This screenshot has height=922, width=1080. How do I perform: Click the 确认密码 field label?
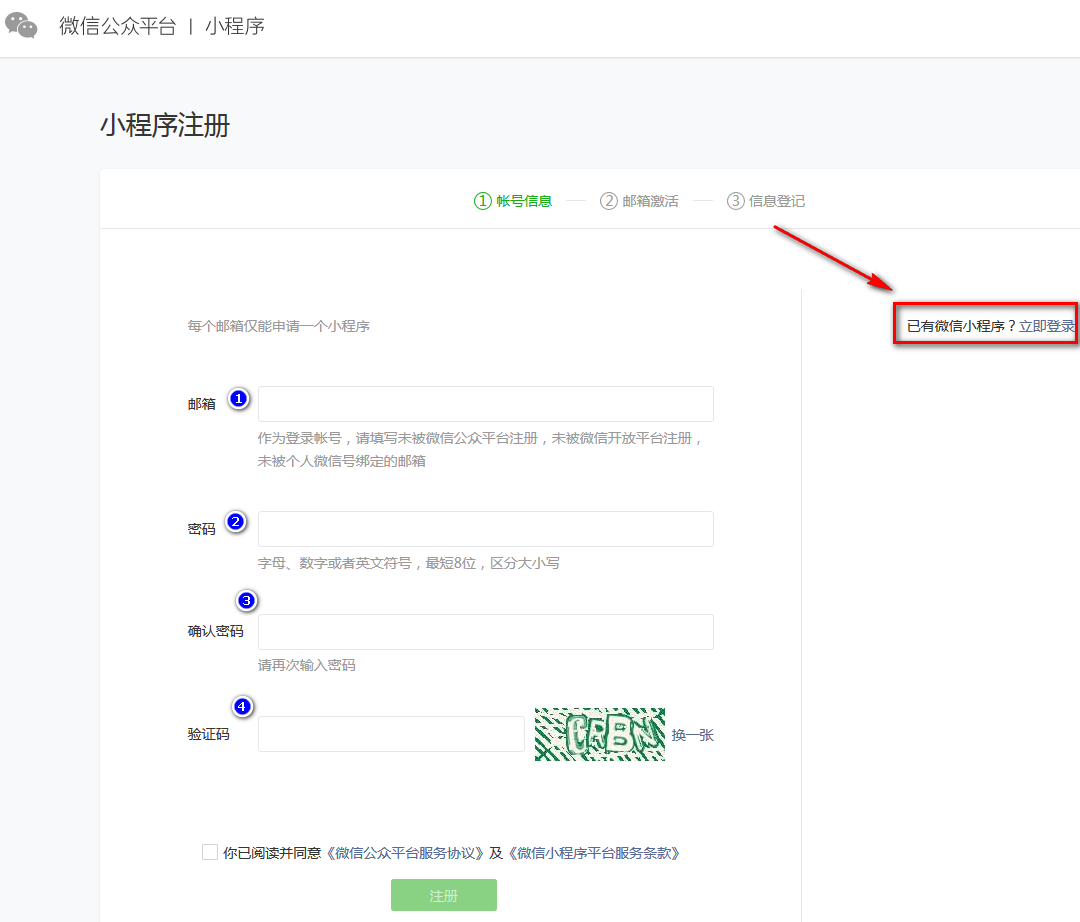(x=216, y=631)
